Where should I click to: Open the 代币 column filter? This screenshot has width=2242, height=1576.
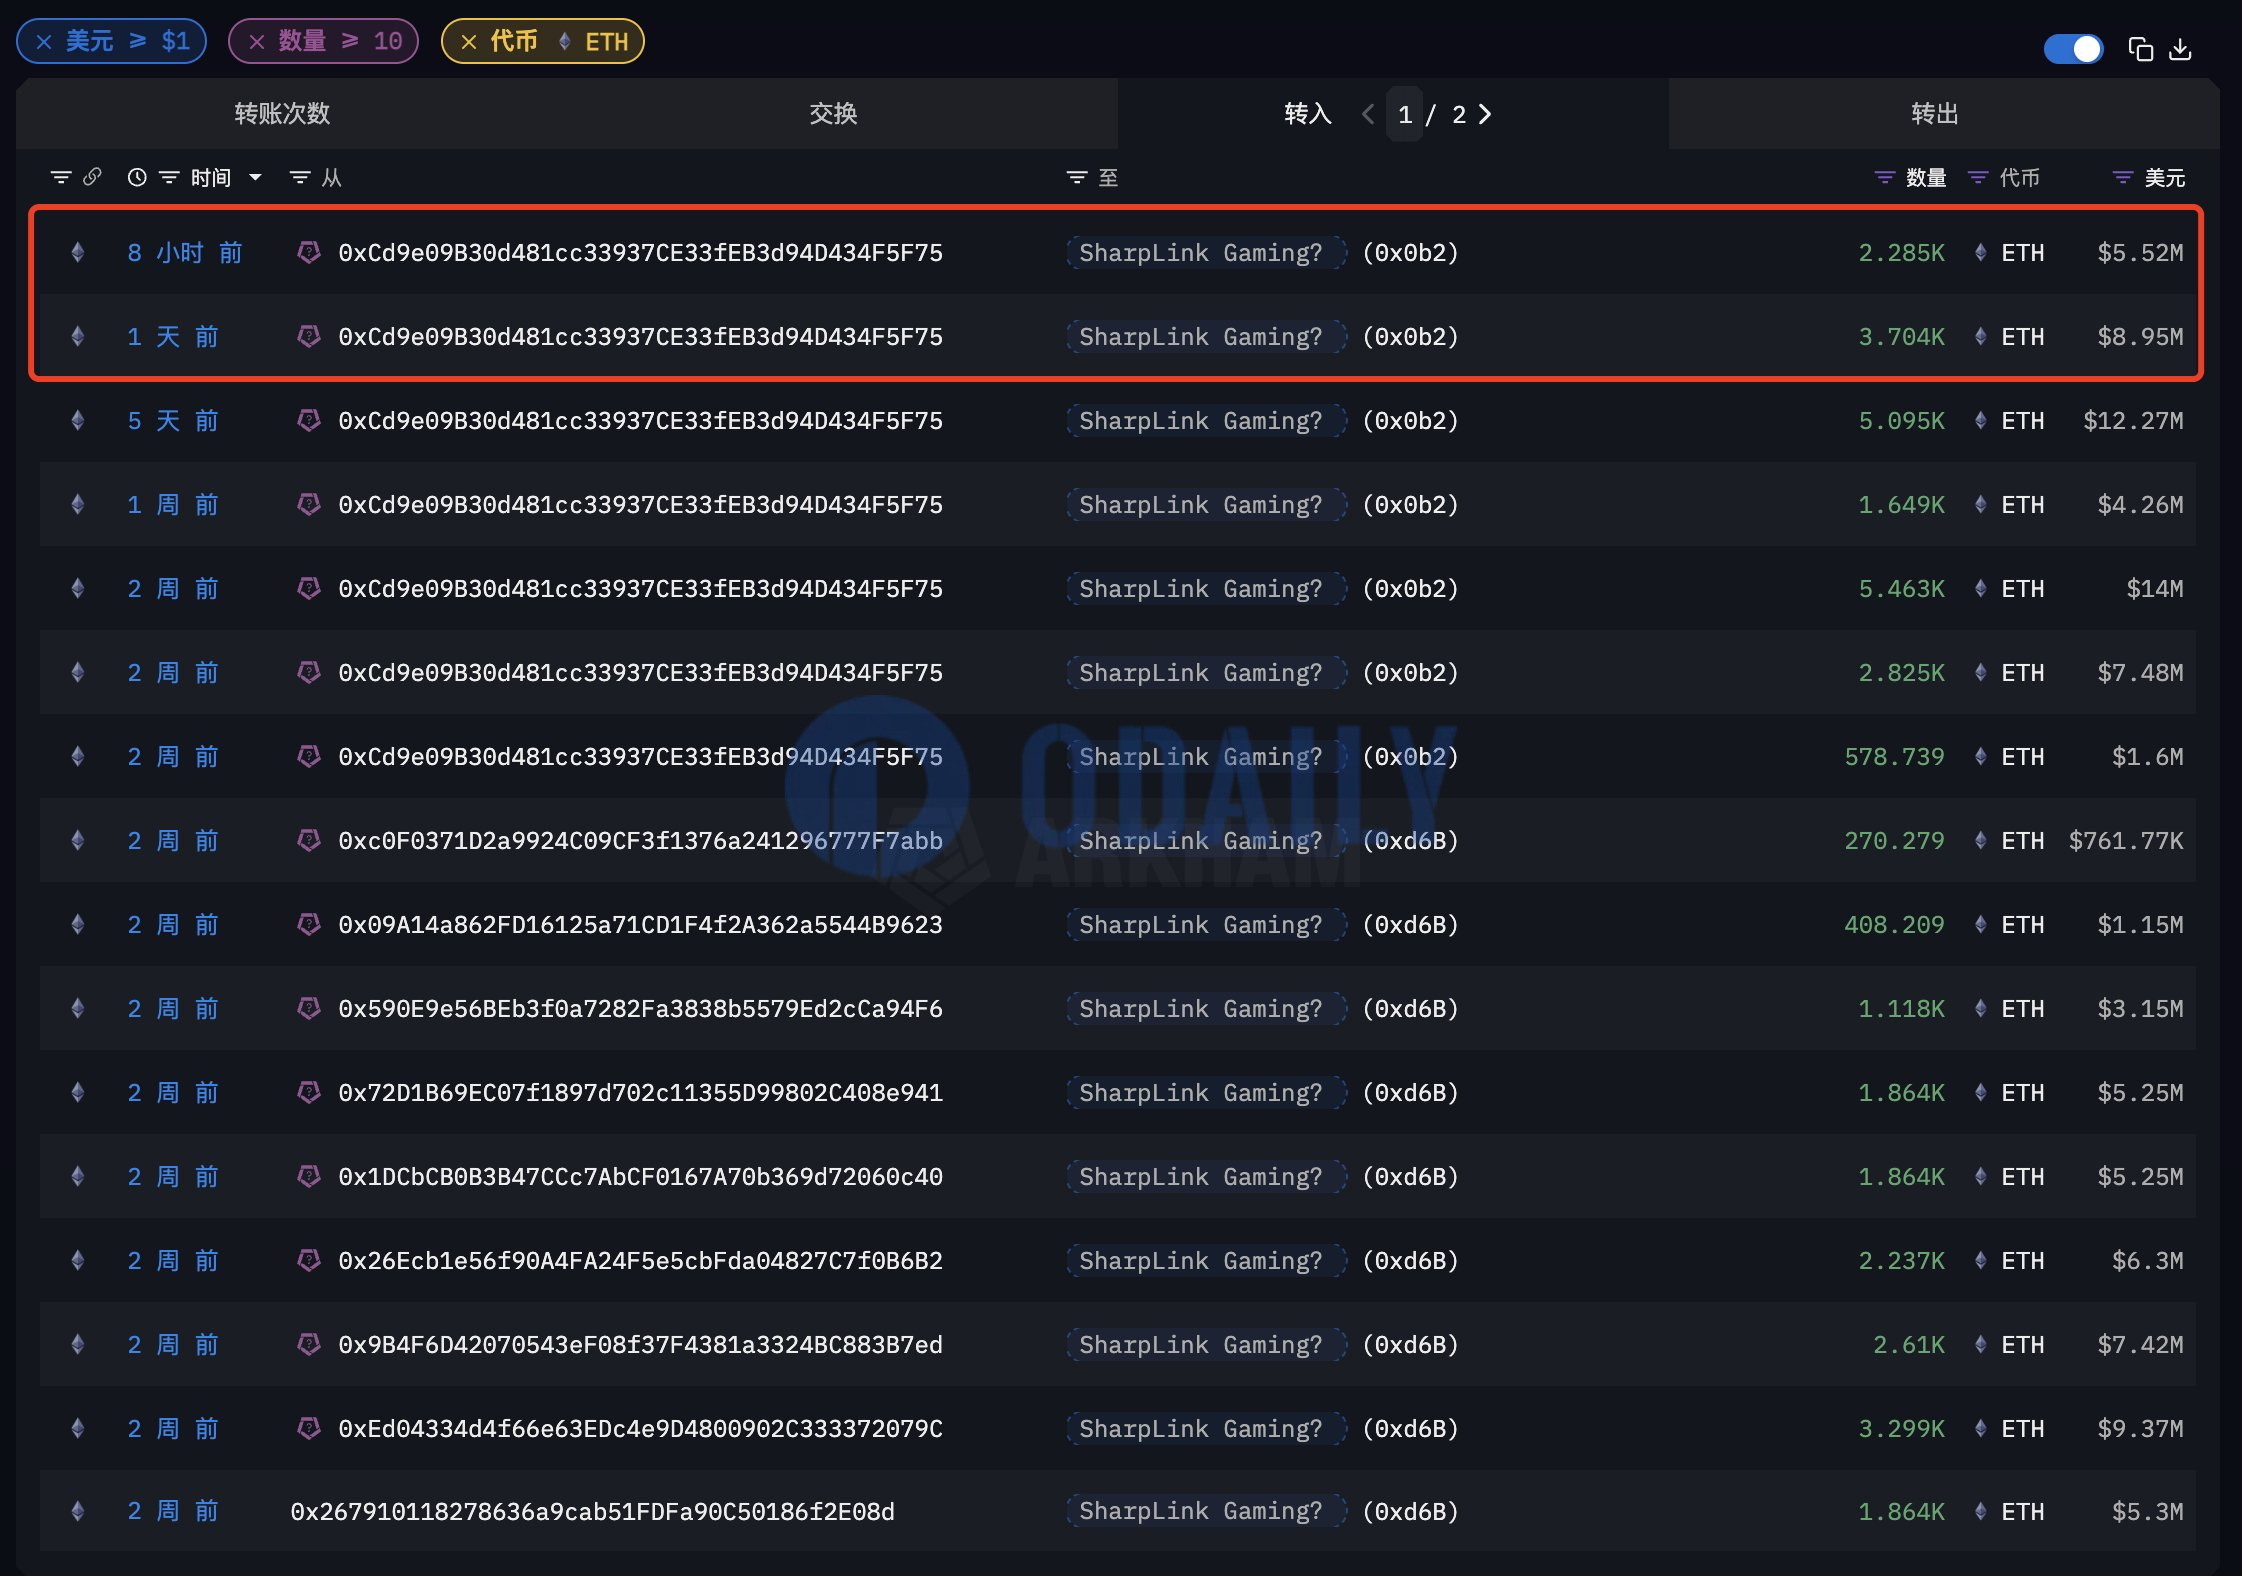click(x=1978, y=177)
